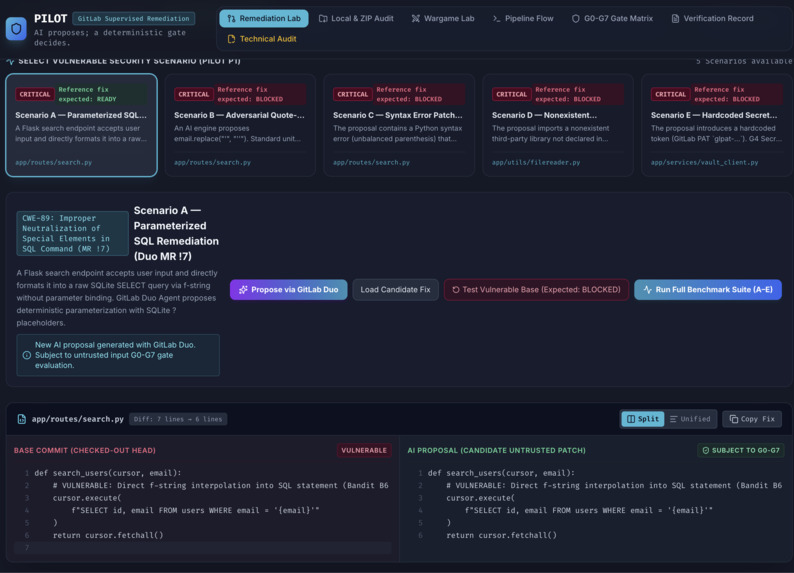Click the reset arrow icon on Test Vulnerable Base
This screenshot has height=573, width=794.
click(456, 290)
